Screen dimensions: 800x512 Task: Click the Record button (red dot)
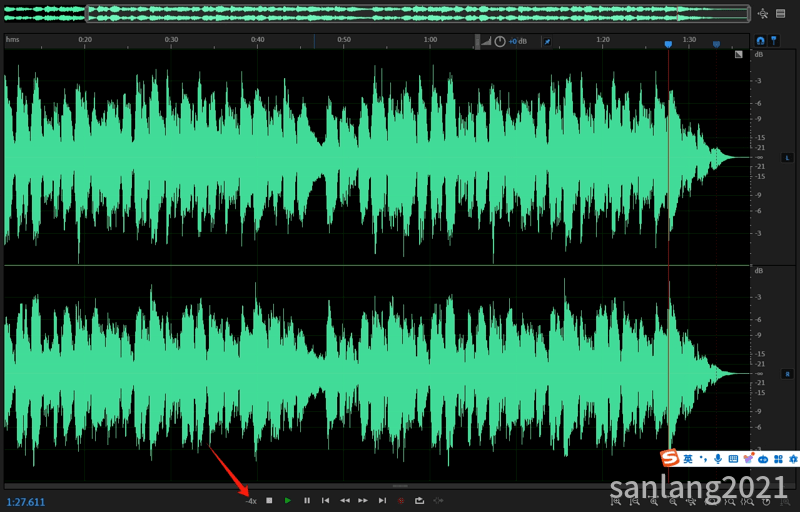tap(401, 500)
